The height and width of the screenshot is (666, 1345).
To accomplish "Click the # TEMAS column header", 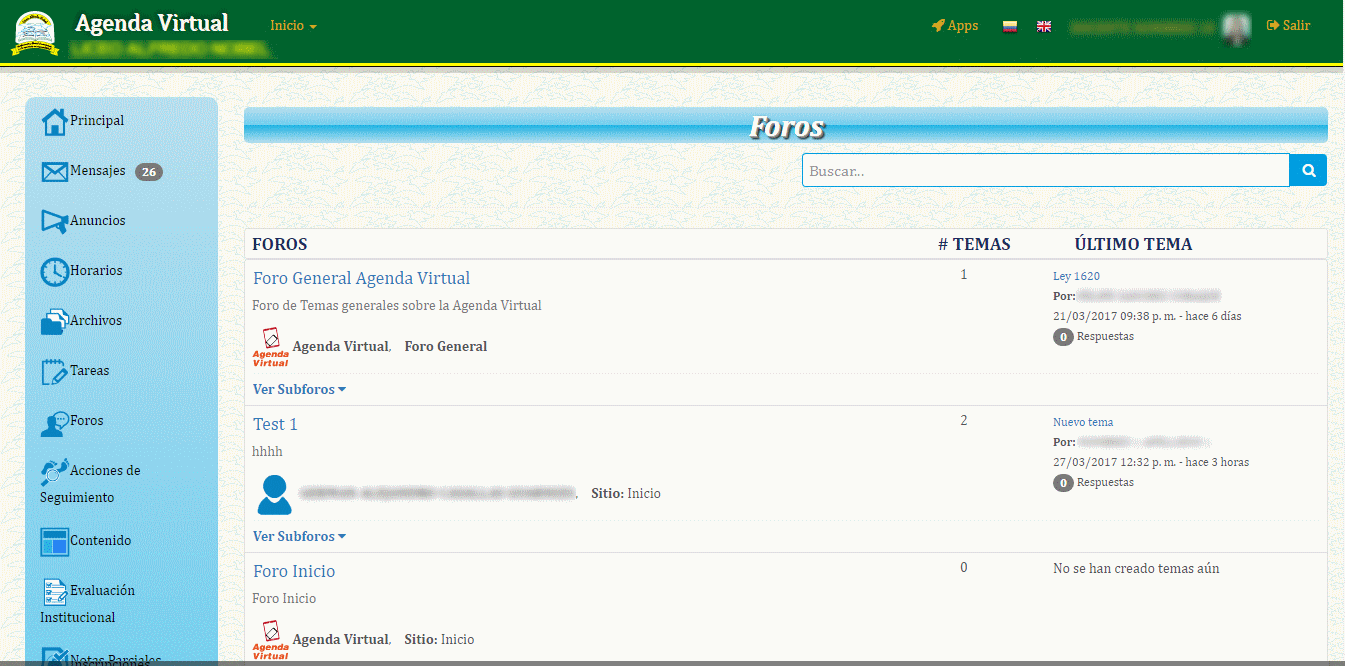I will click(x=974, y=245).
